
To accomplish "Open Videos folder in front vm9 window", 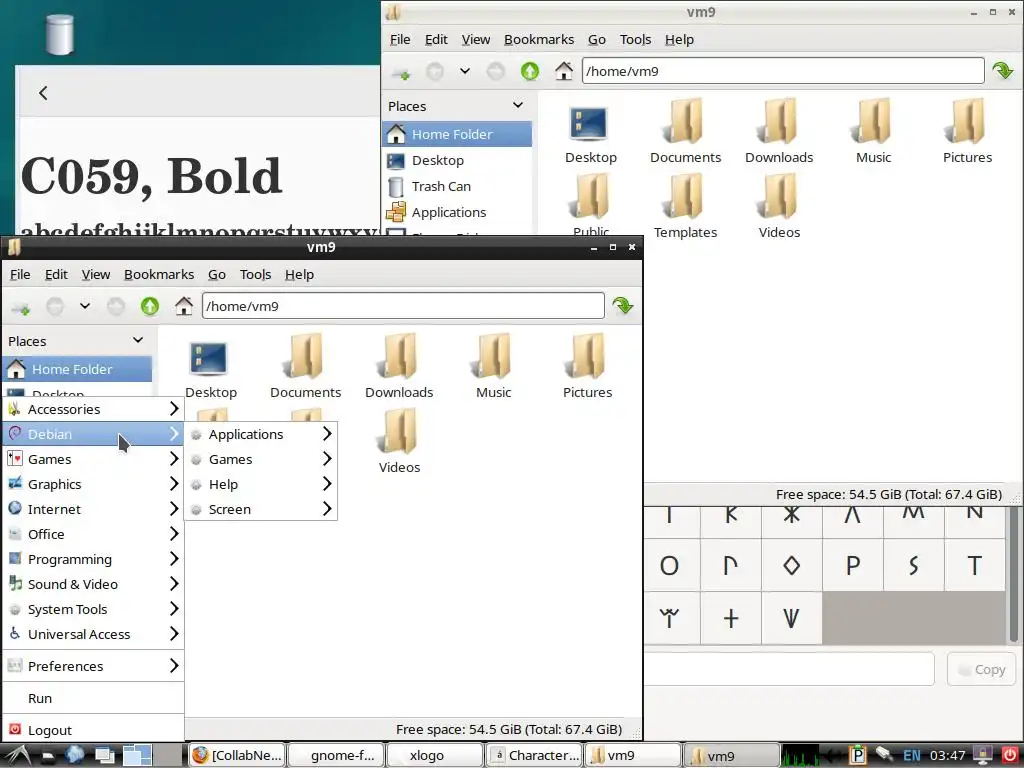I will (399, 441).
